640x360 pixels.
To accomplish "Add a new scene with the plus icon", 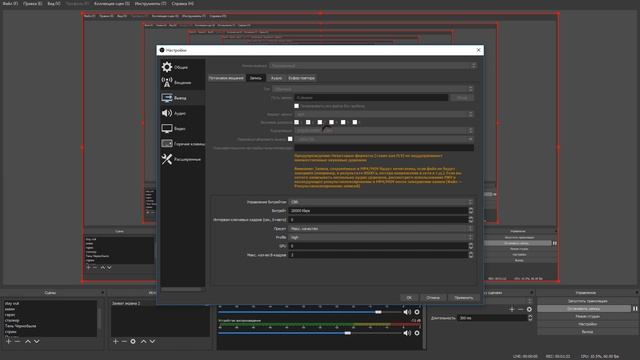I will (x=9, y=341).
